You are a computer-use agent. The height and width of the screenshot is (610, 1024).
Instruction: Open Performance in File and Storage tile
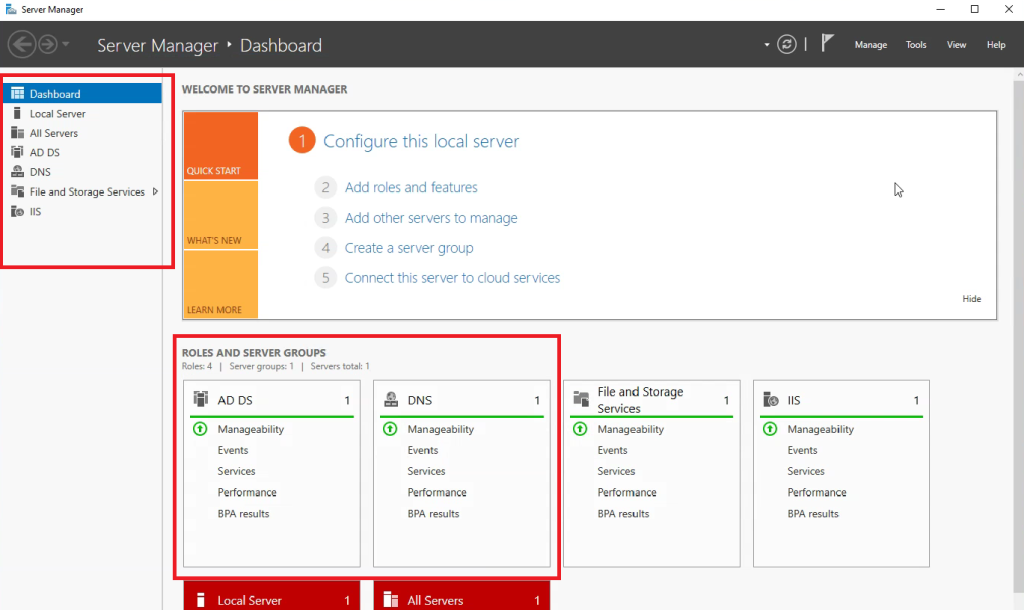point(627,492)
